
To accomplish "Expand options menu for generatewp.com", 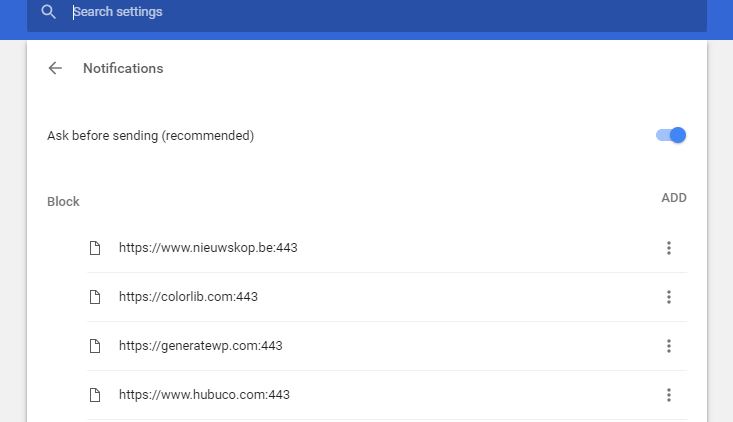I will click(669, 346).
